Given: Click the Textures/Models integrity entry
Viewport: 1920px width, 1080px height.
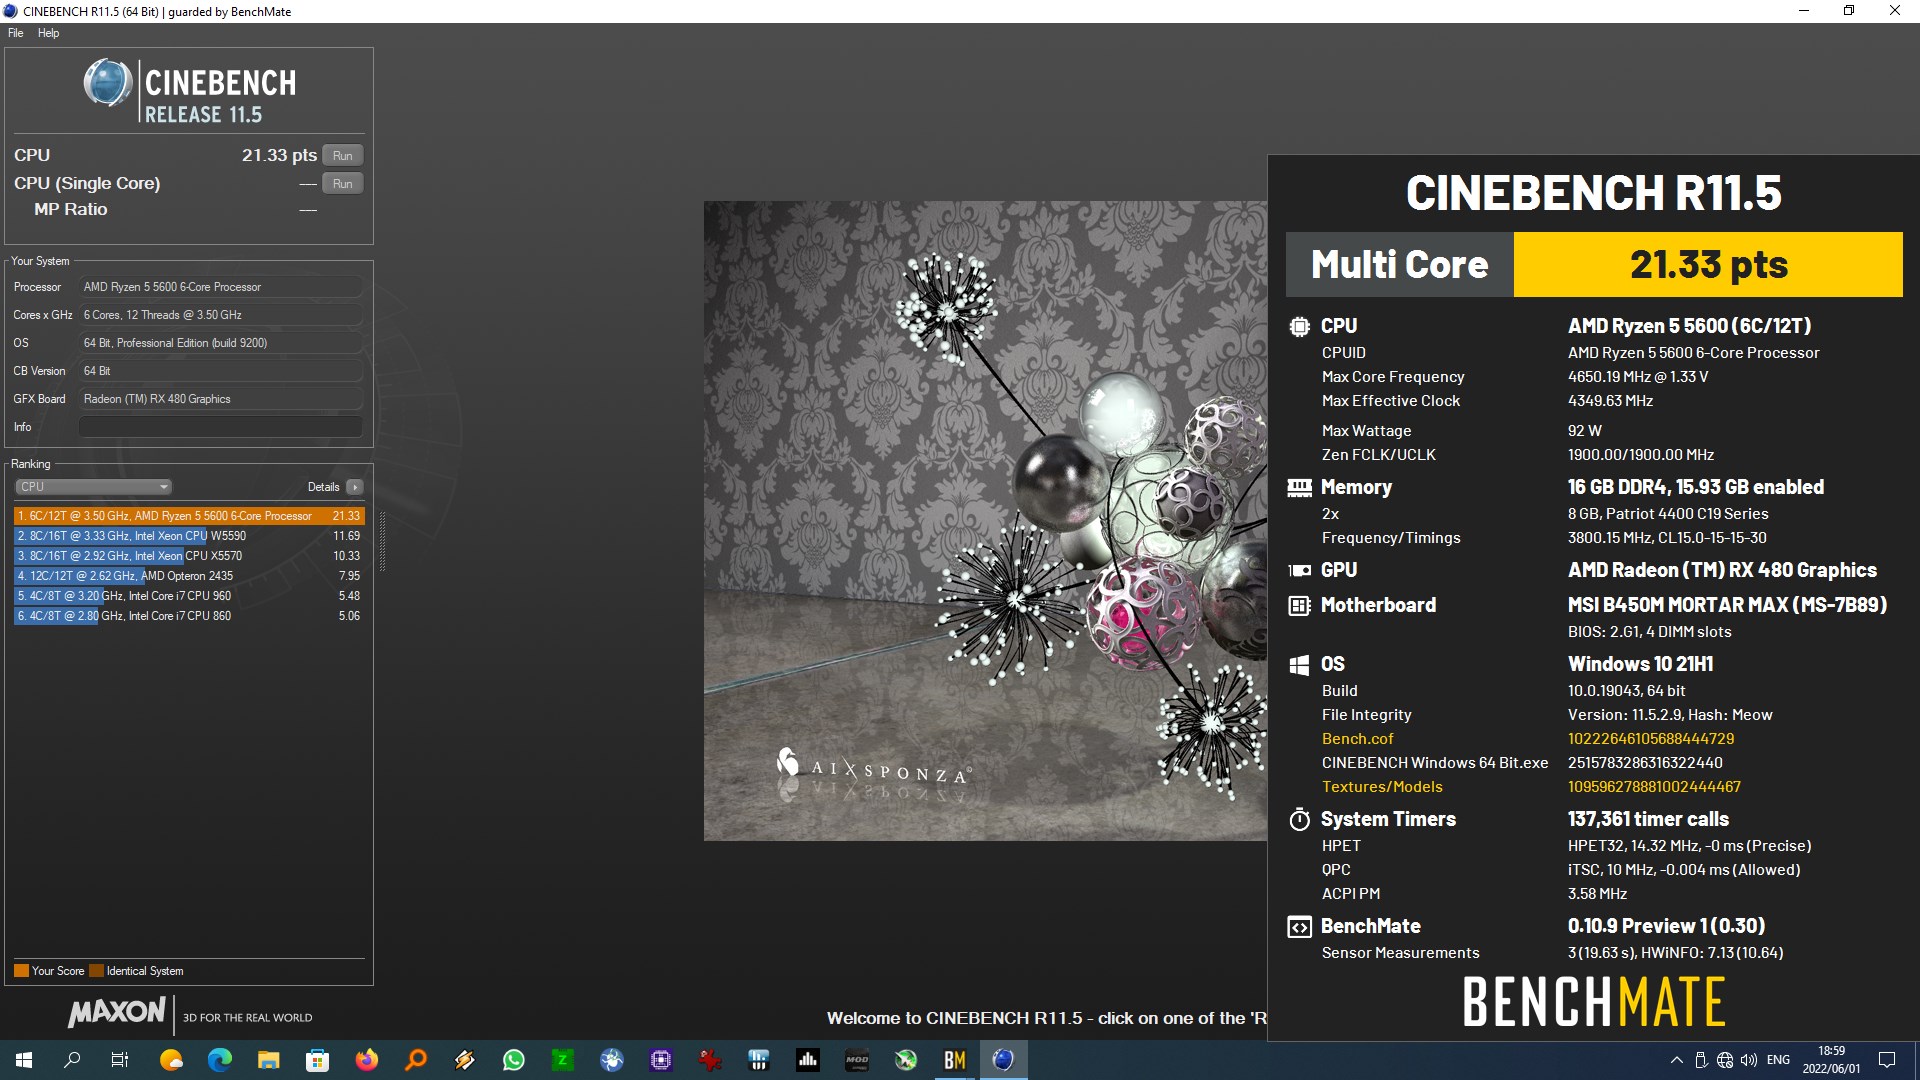Looking at the screenshot, I should coord(1382,787).
